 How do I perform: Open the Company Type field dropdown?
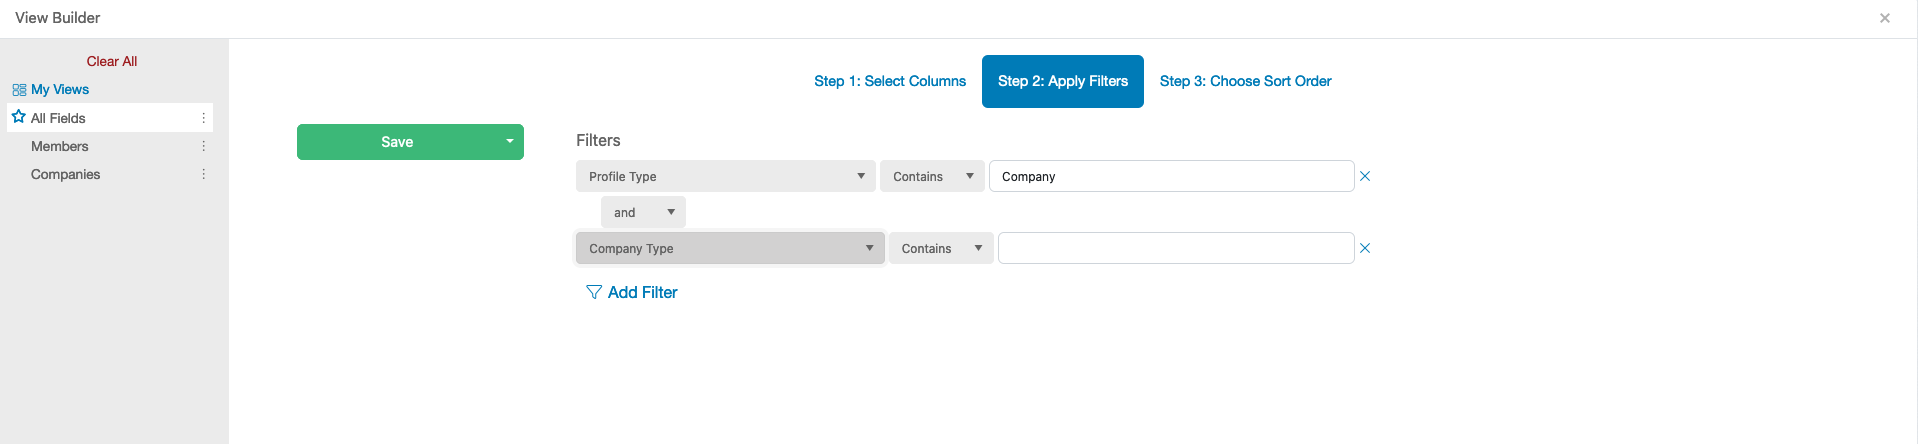pyautogui.click(x=730, y=248)
